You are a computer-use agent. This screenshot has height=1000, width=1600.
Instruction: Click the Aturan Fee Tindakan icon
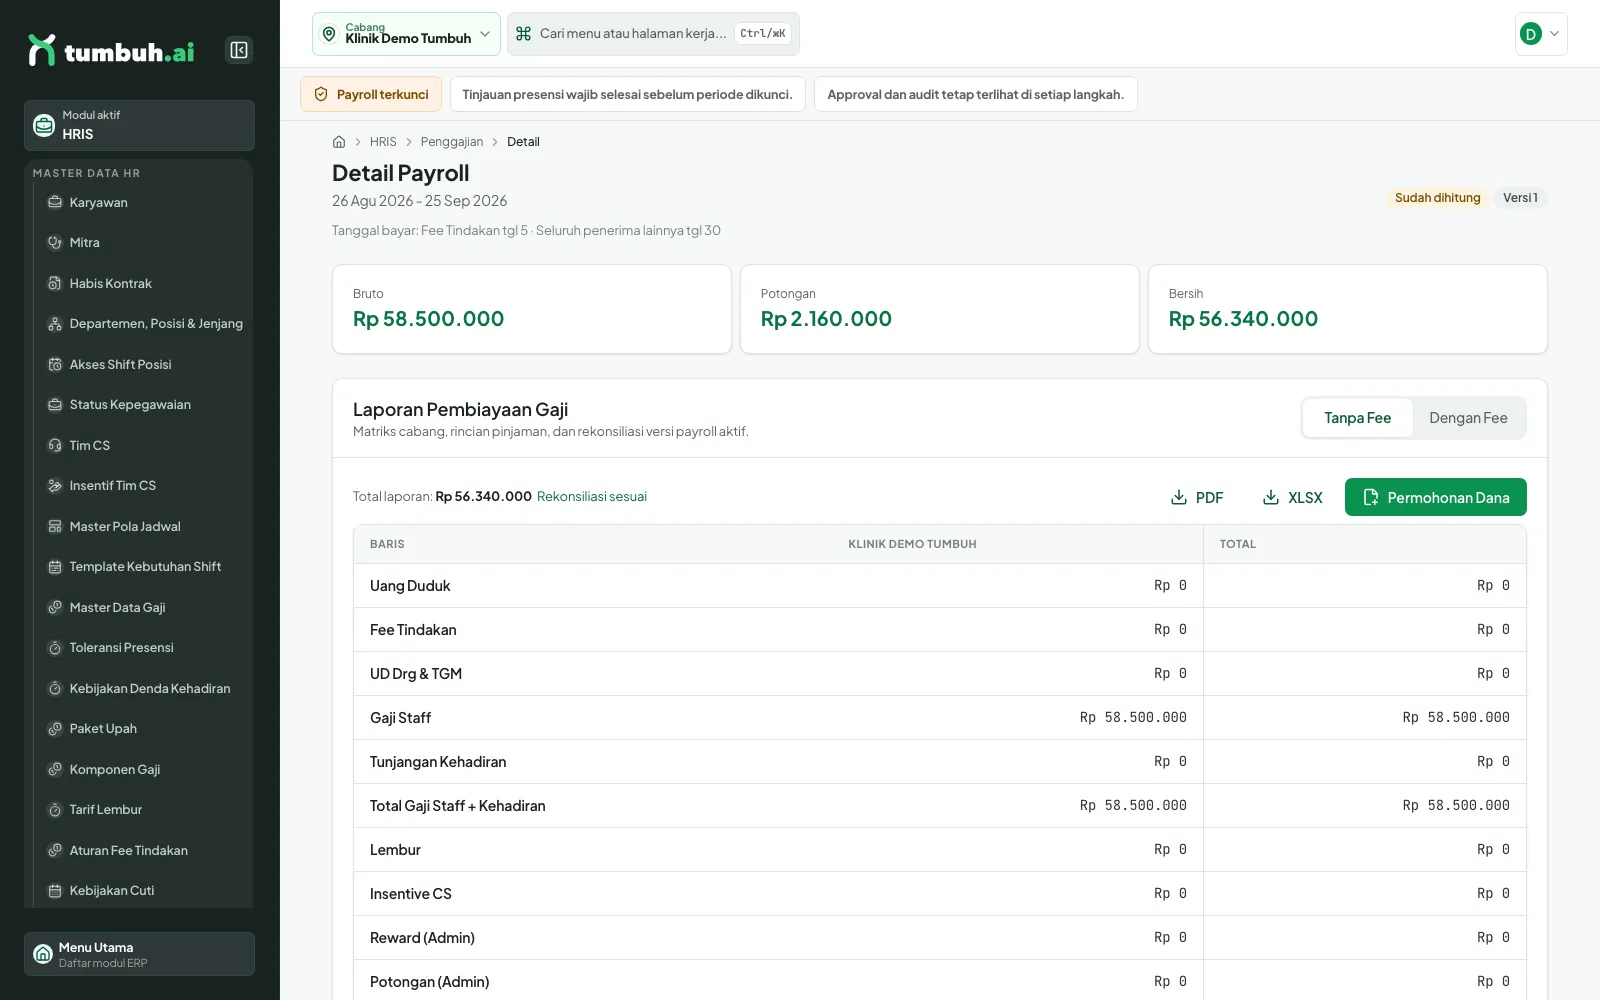tap(55, 850)
